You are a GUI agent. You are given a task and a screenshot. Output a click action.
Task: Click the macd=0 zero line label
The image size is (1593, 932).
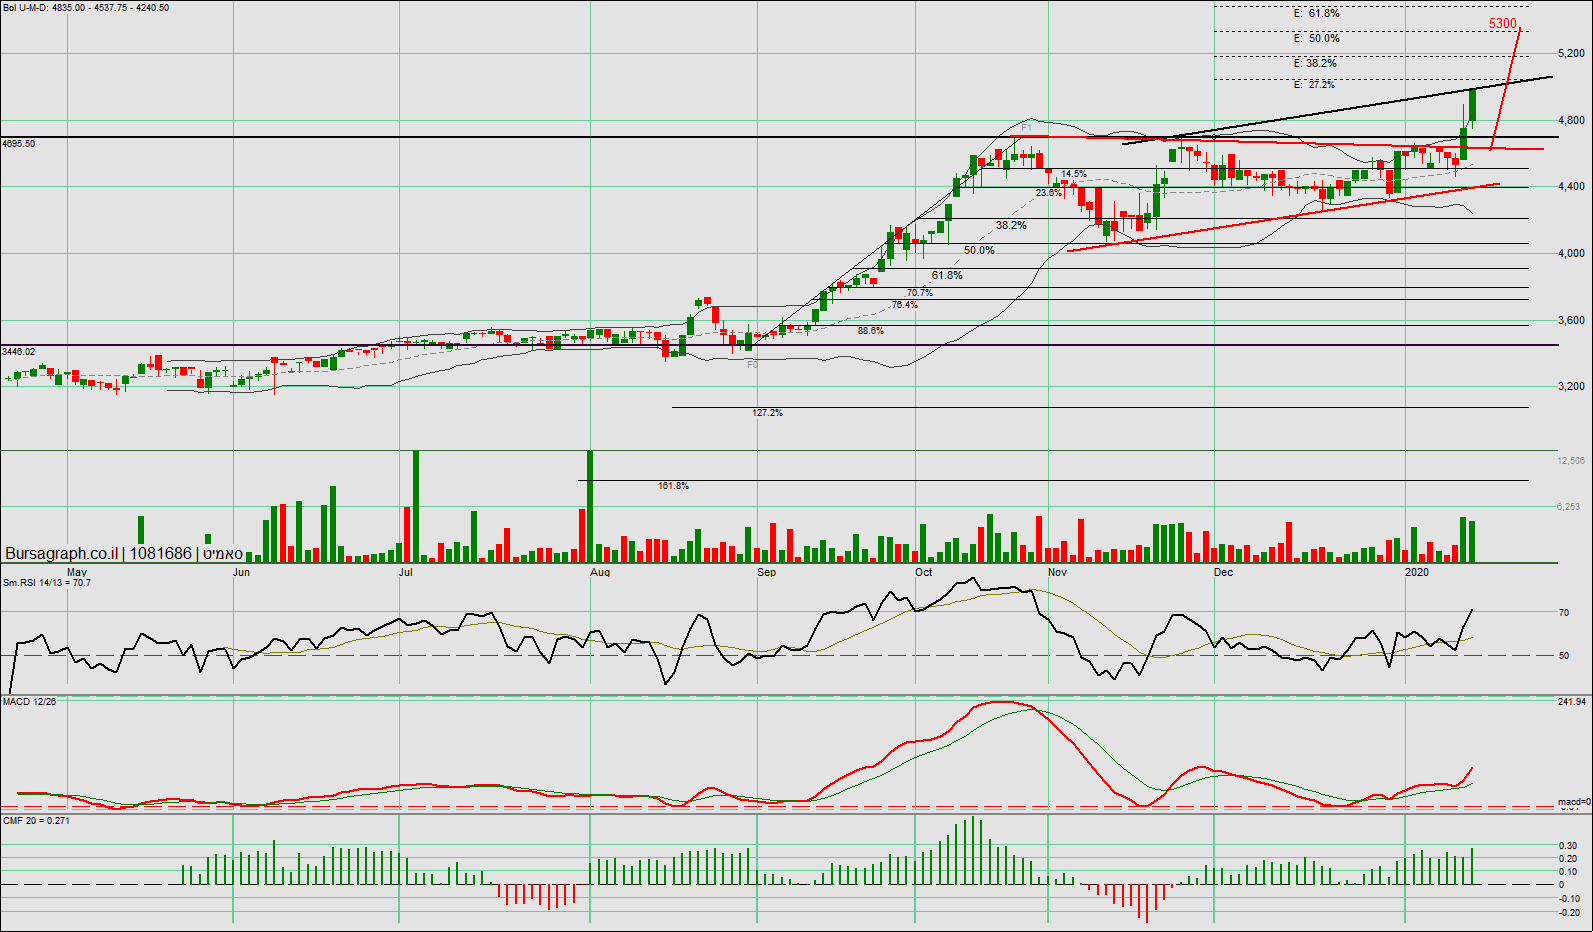(1574, 802)
